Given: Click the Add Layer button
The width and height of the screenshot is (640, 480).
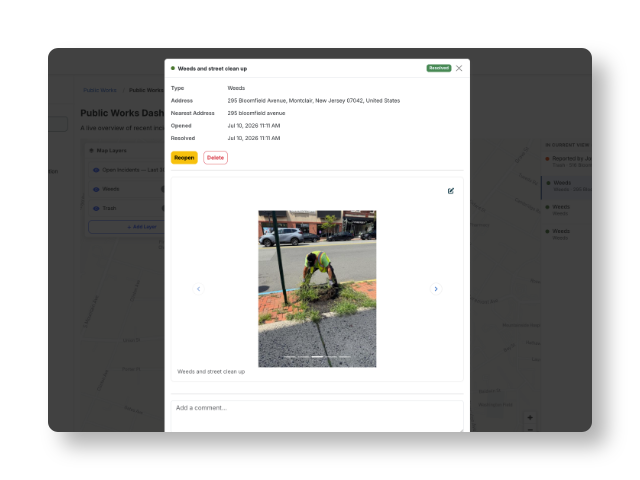Looking at the screenshot, I should [x=127, y=227].
